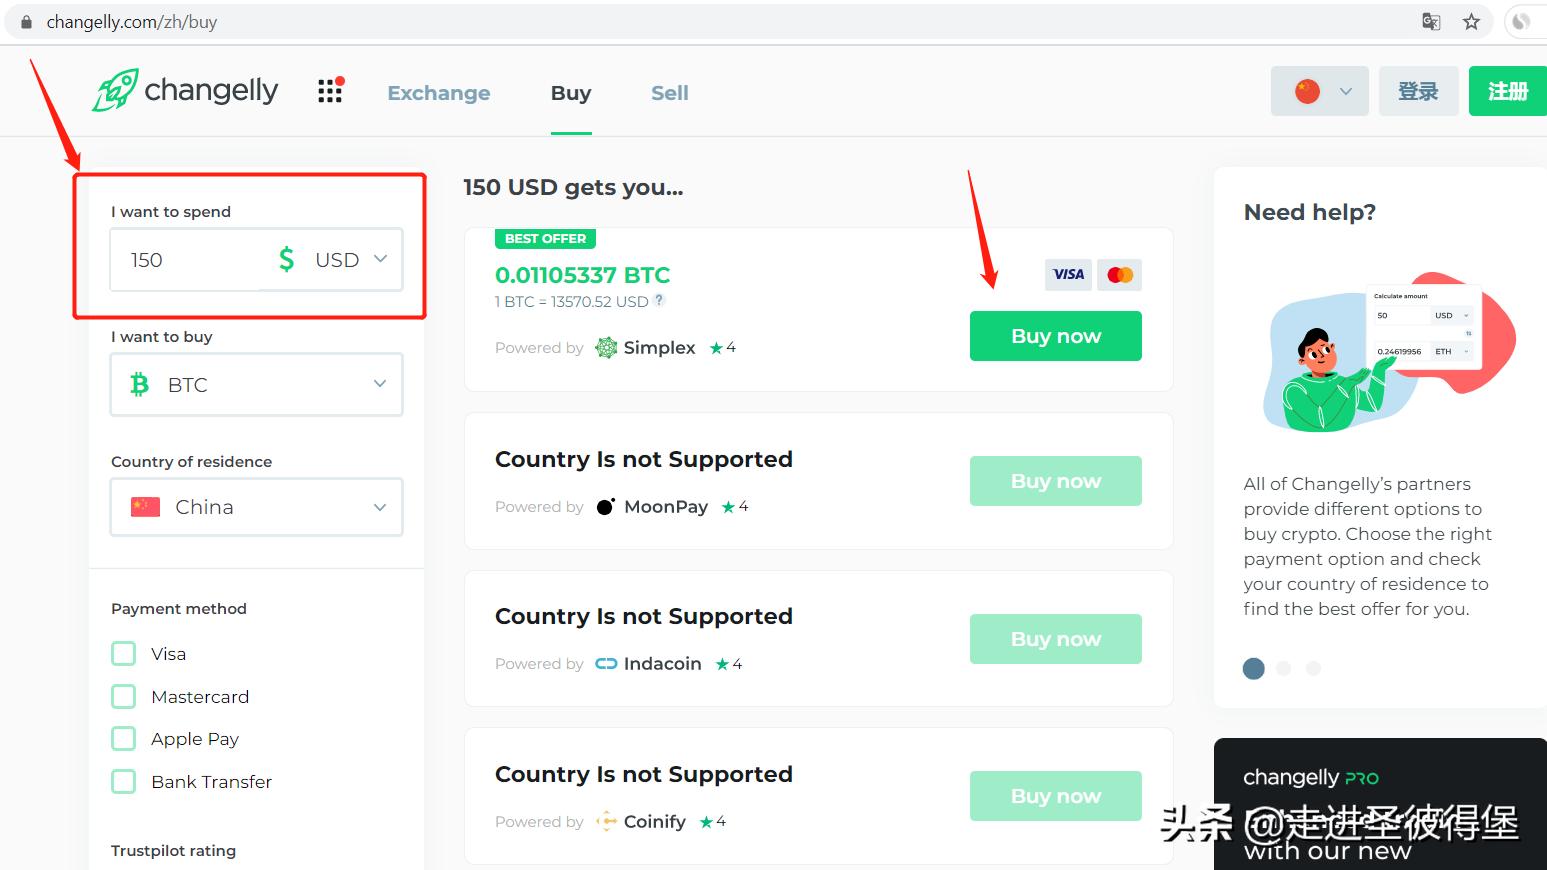Click the question mark beside BTC rate
The width and height of the screenshot is (1547, 870).
coord(659,300)
